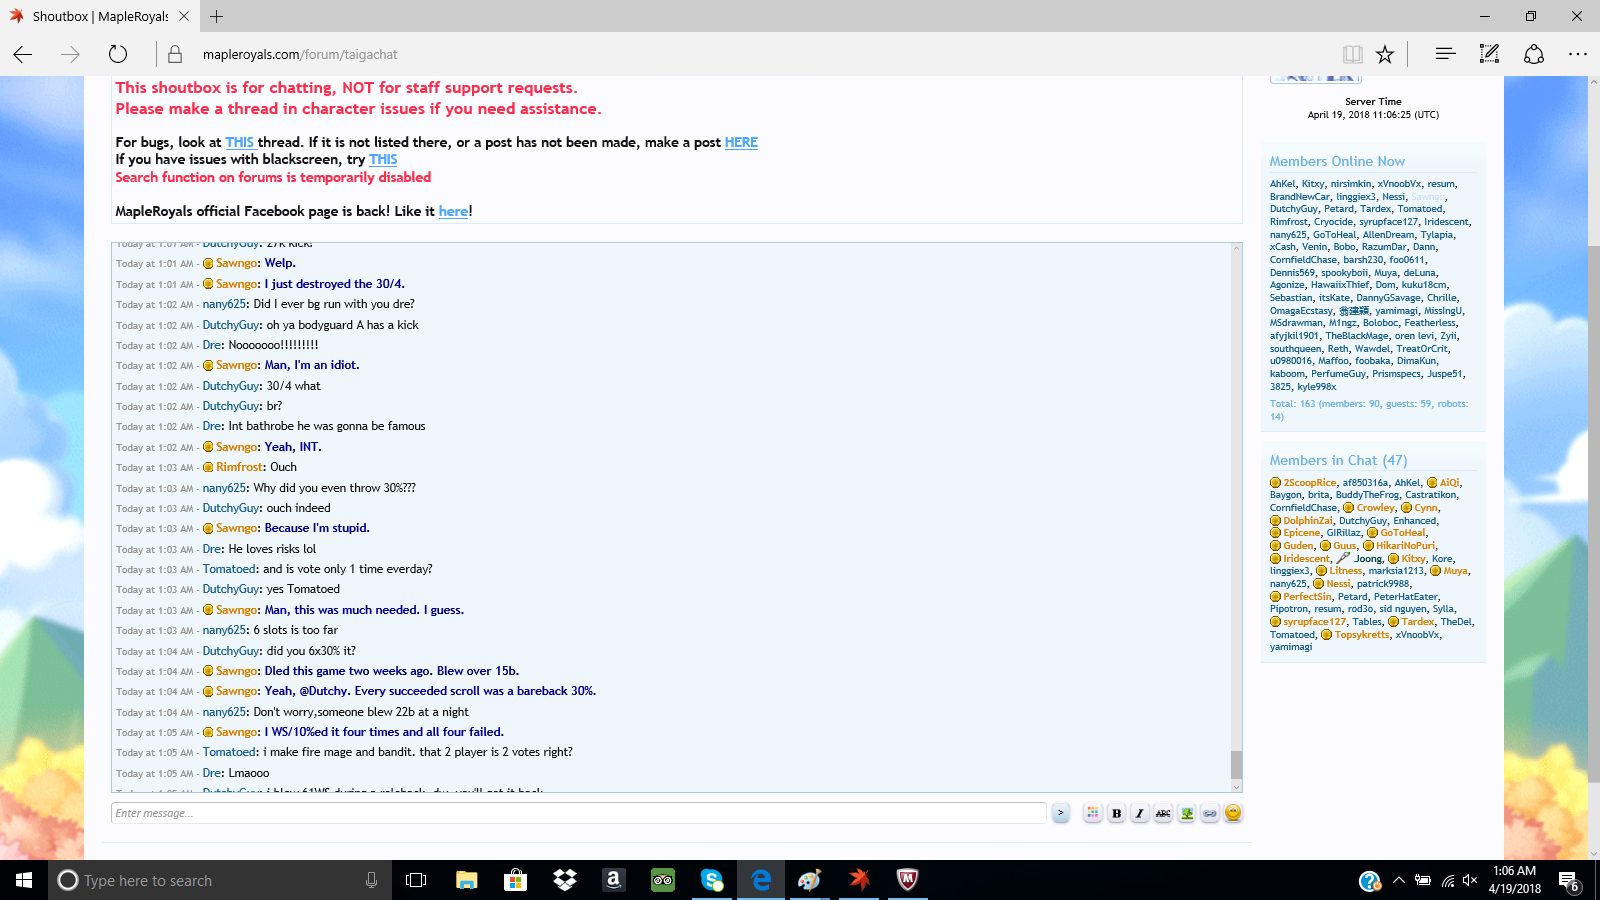Screen dimensions: 1600x900
Task: Click Members in Chat (47) heading
Action: [1338, 460]
